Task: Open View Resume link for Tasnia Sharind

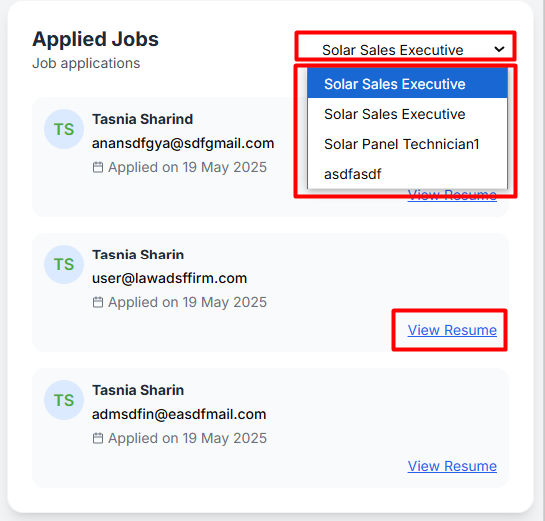Action: click(452, 195)
